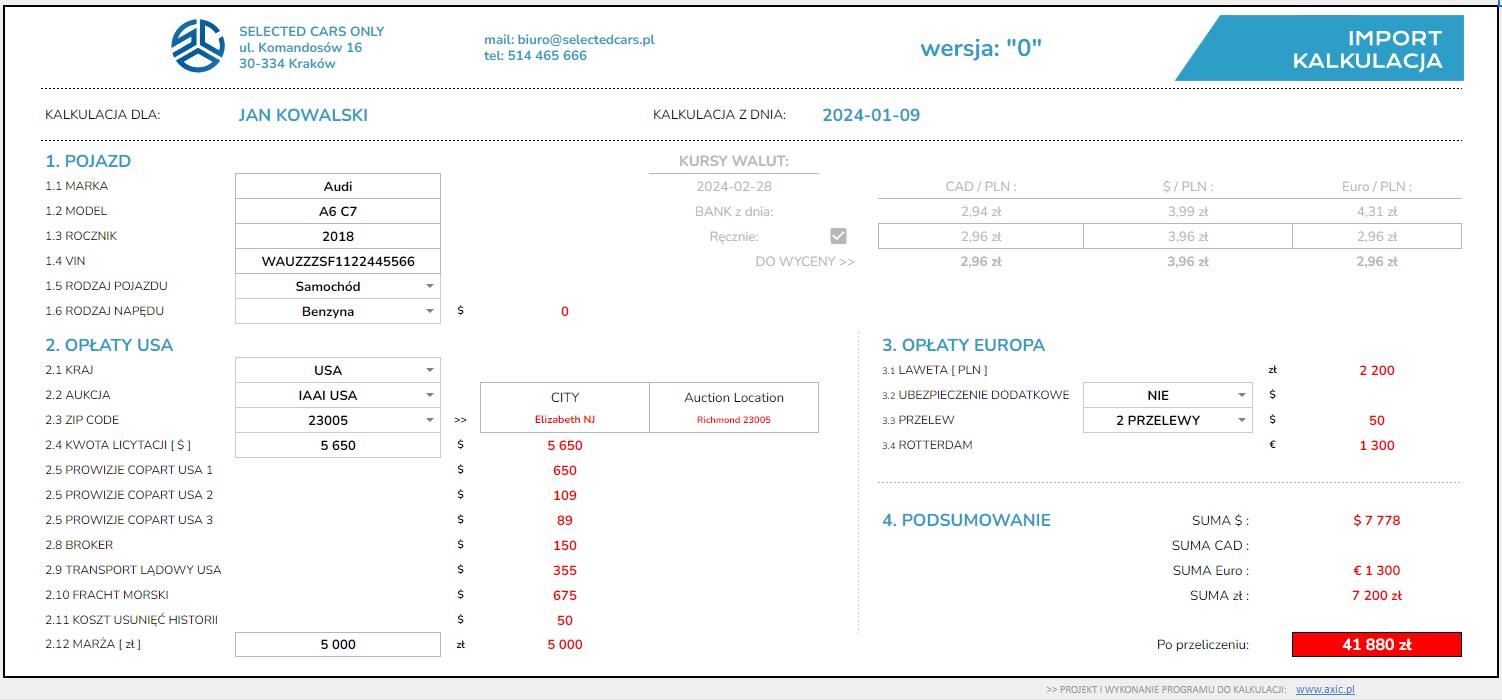Click the Rocznik field showing 2018

(x=337, y=236)
